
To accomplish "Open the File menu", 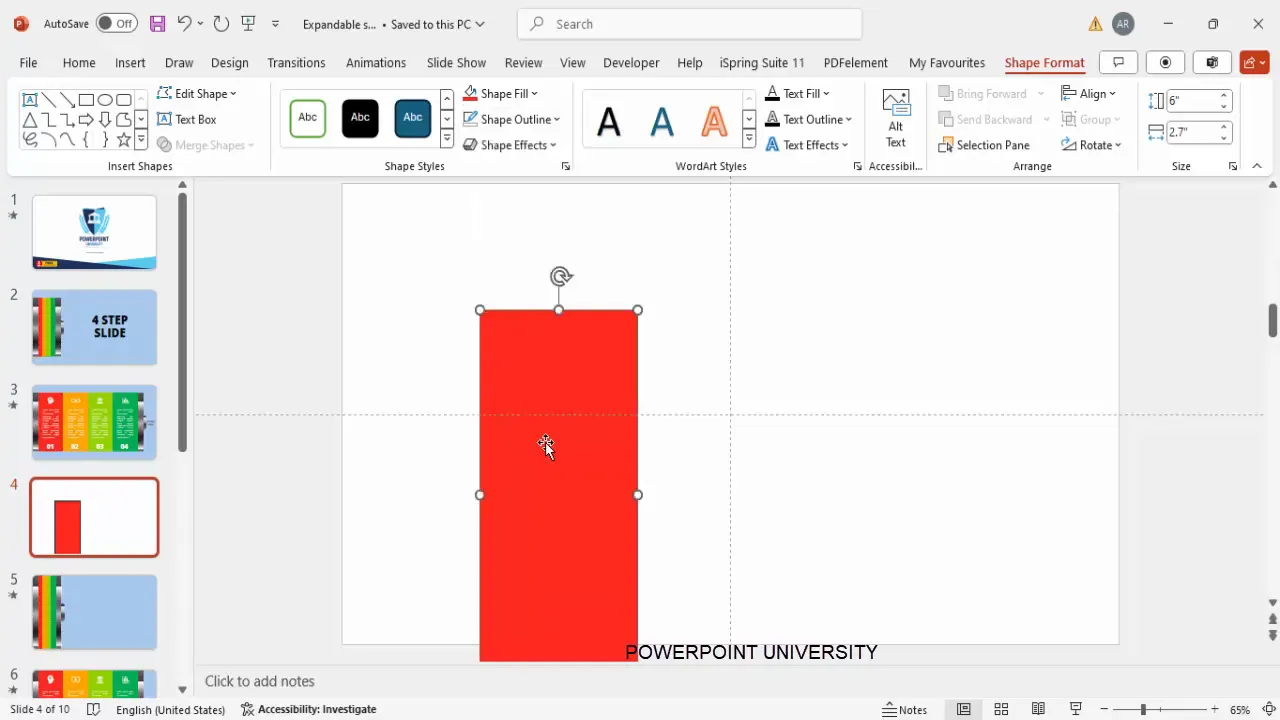I will pos(28,62).
